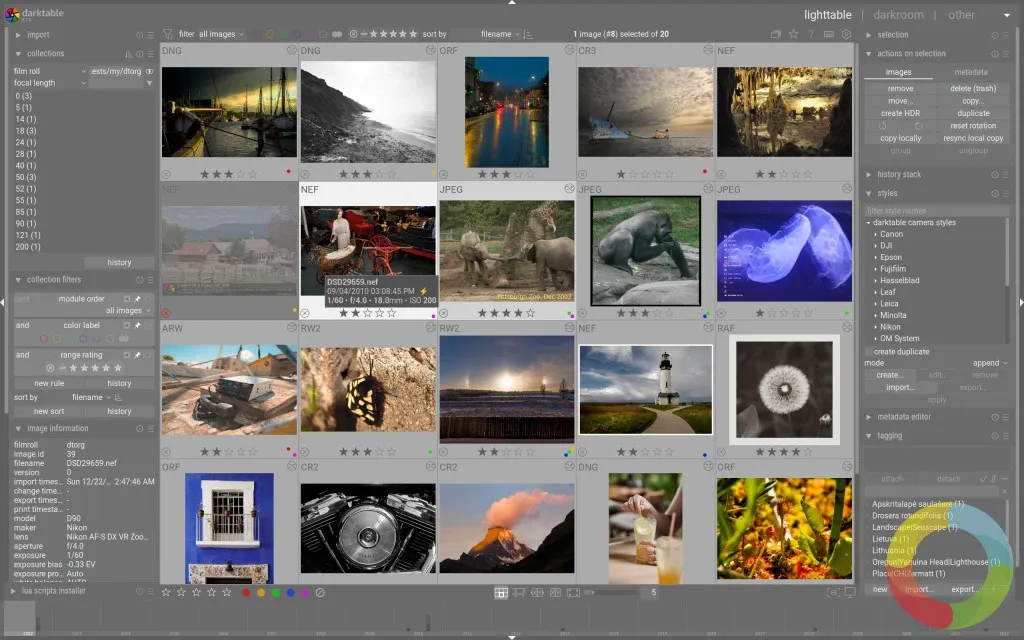This screenshot has height=640, width=1024.
Task: Click the delete (trash) button
Action: tap(973, 88)
